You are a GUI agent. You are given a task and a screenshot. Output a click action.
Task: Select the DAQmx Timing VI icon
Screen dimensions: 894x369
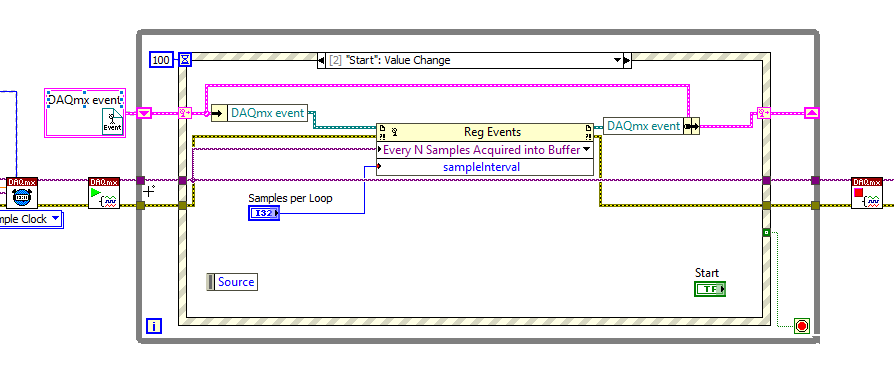pos(22,193)
